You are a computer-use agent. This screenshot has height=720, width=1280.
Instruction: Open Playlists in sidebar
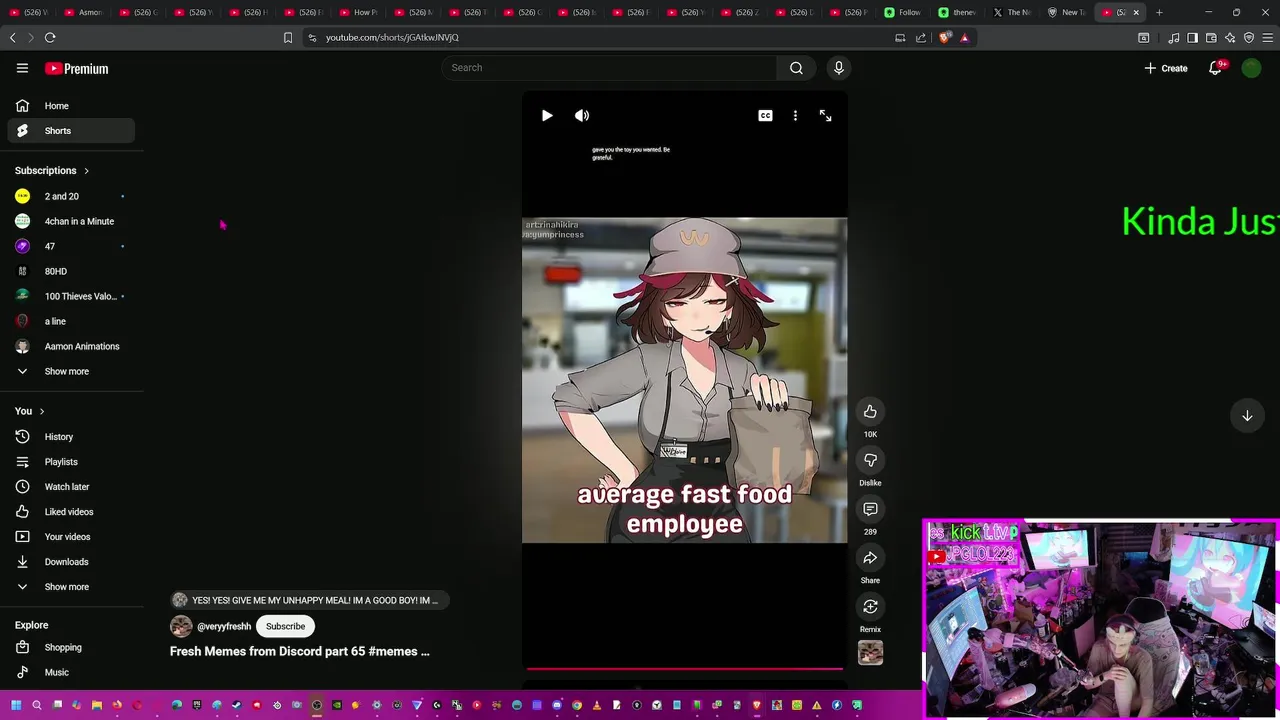pos(71,462)
